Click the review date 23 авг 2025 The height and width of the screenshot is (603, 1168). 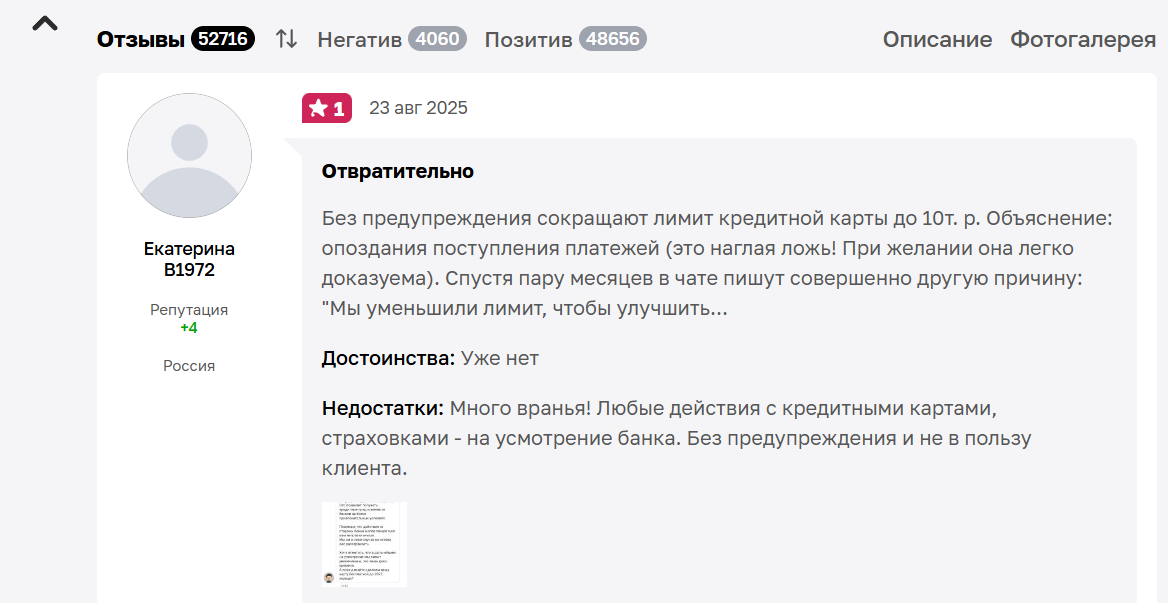click(x=418, y=108)
